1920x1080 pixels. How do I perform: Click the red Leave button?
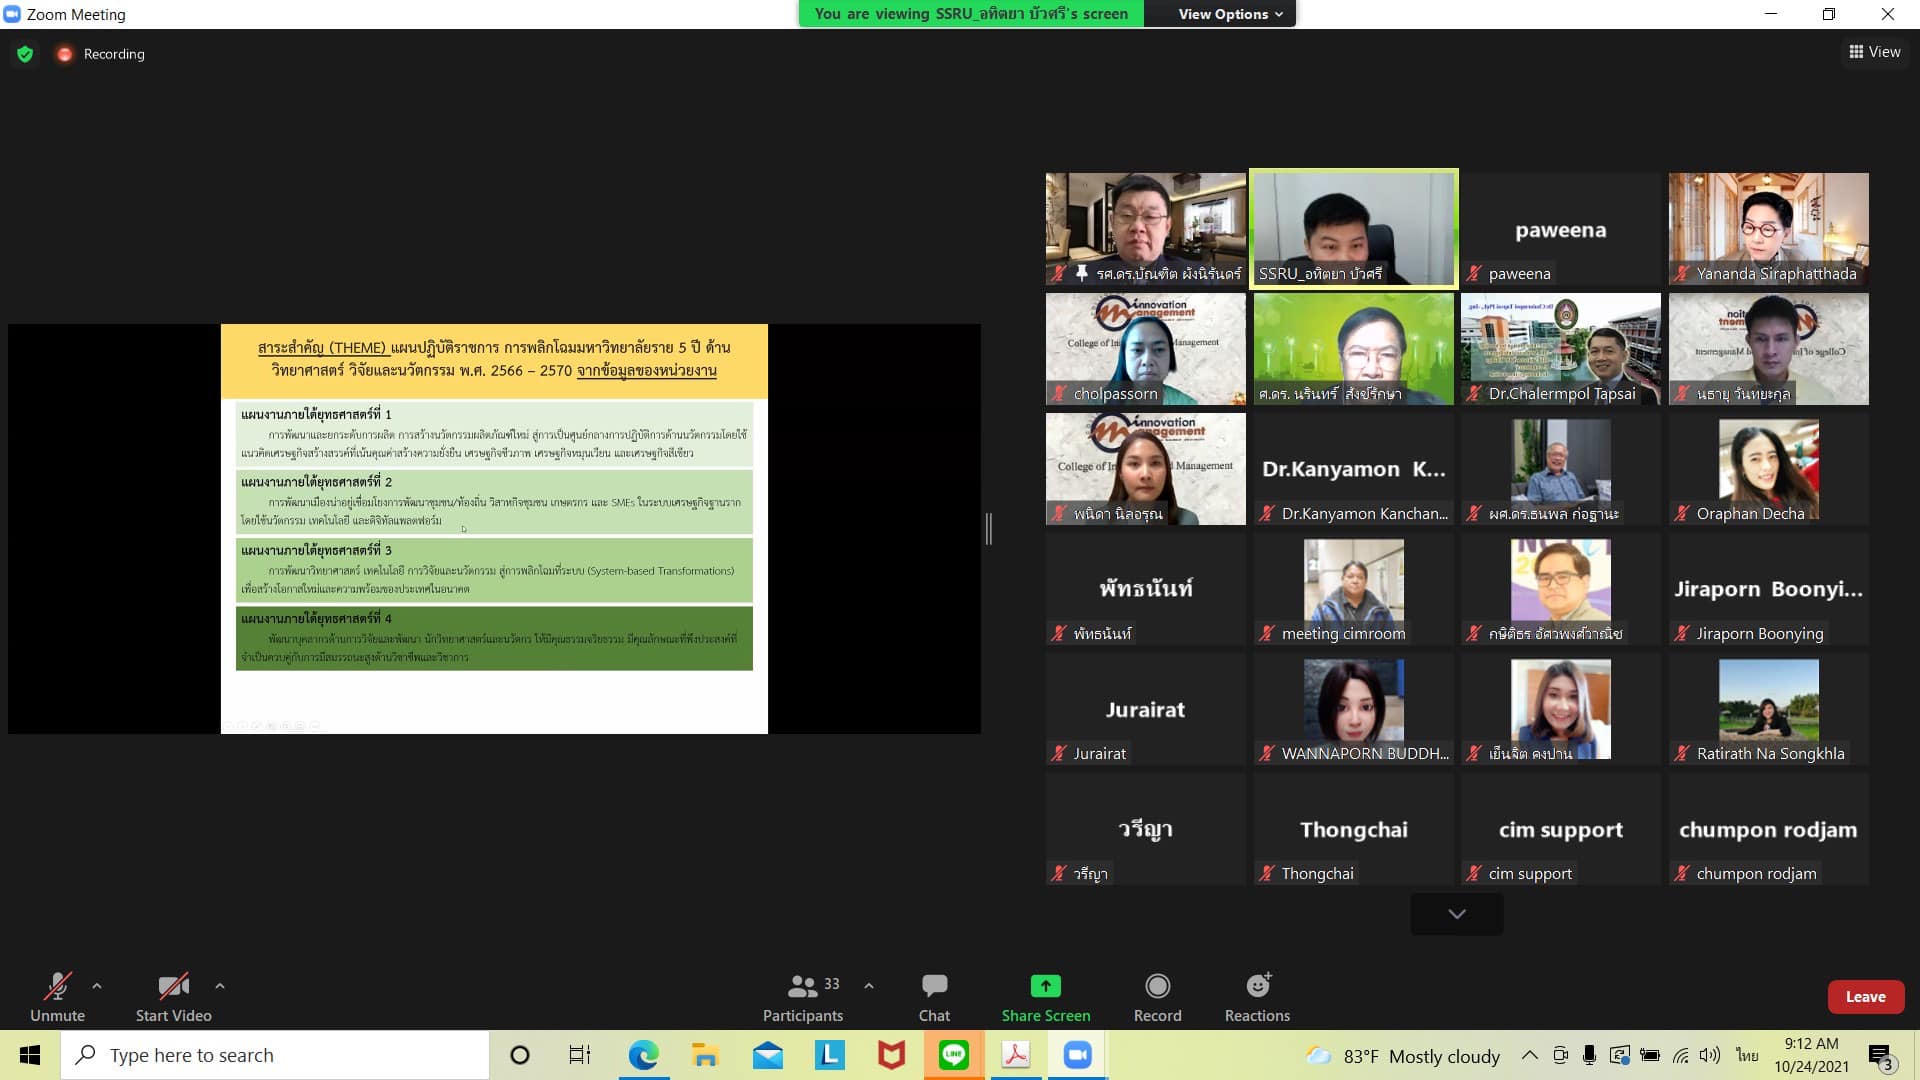click(x=1865, y=997)
